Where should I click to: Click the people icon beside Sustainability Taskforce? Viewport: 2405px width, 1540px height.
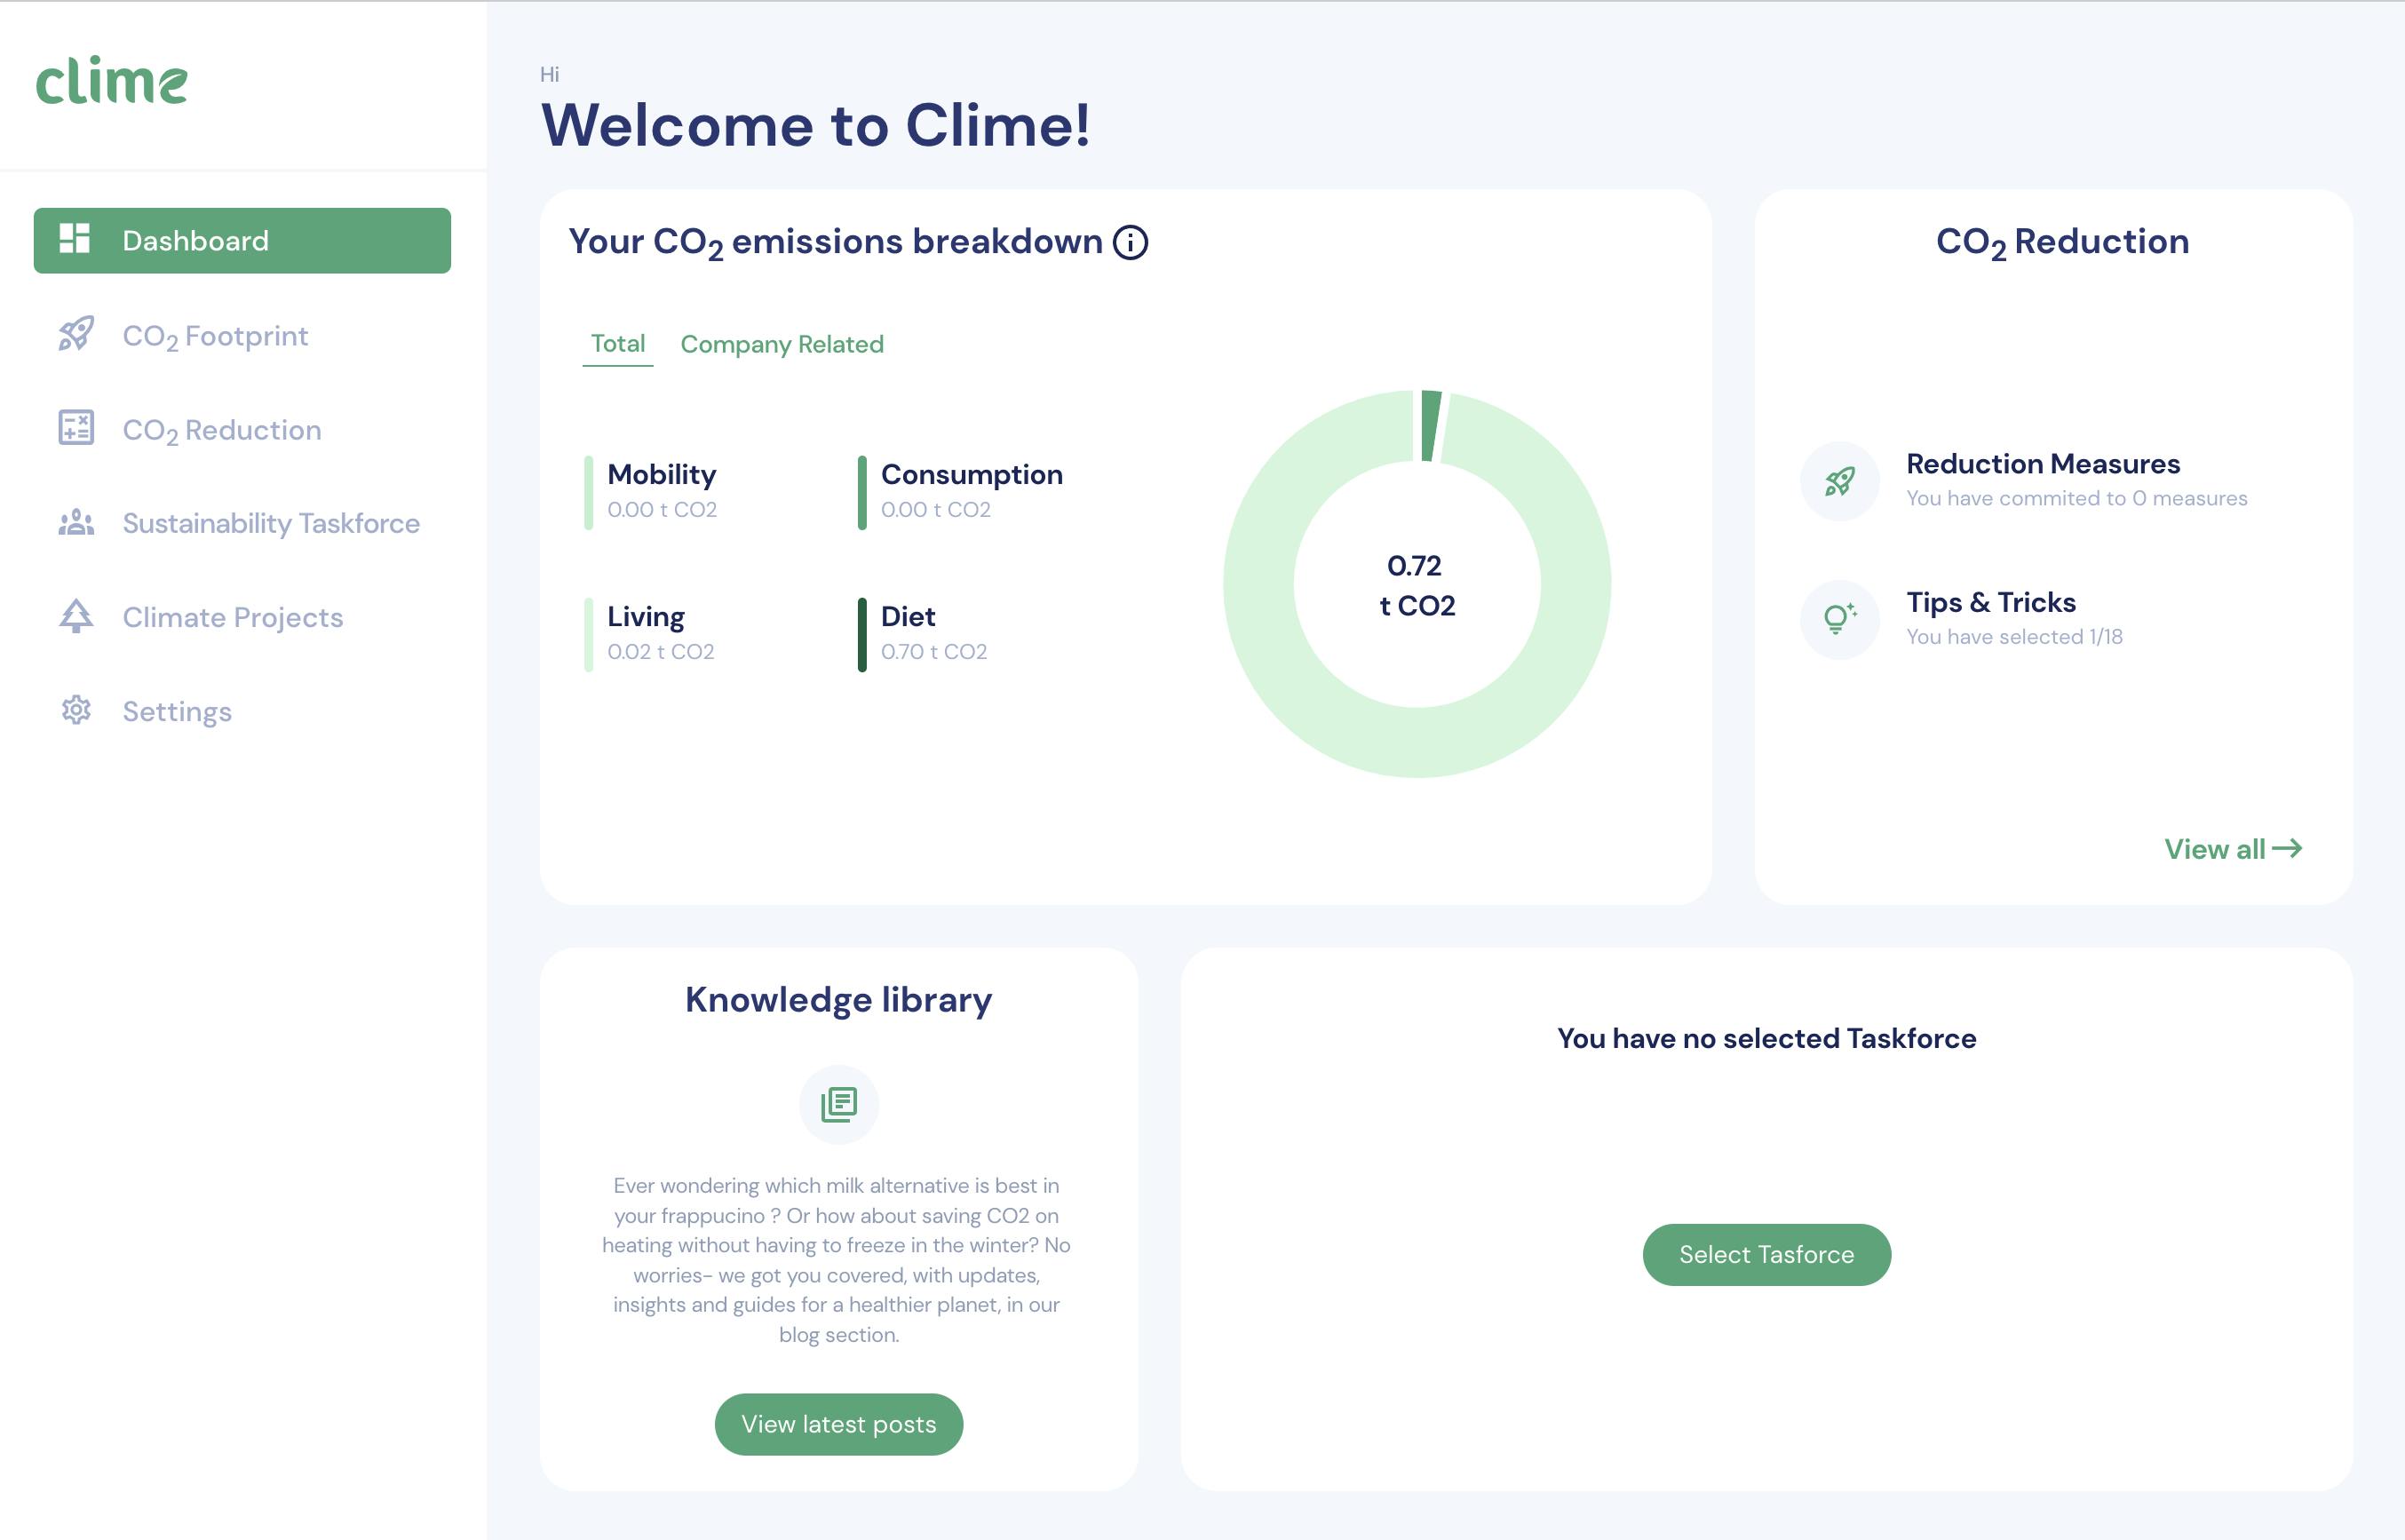[x=76, y=522]
